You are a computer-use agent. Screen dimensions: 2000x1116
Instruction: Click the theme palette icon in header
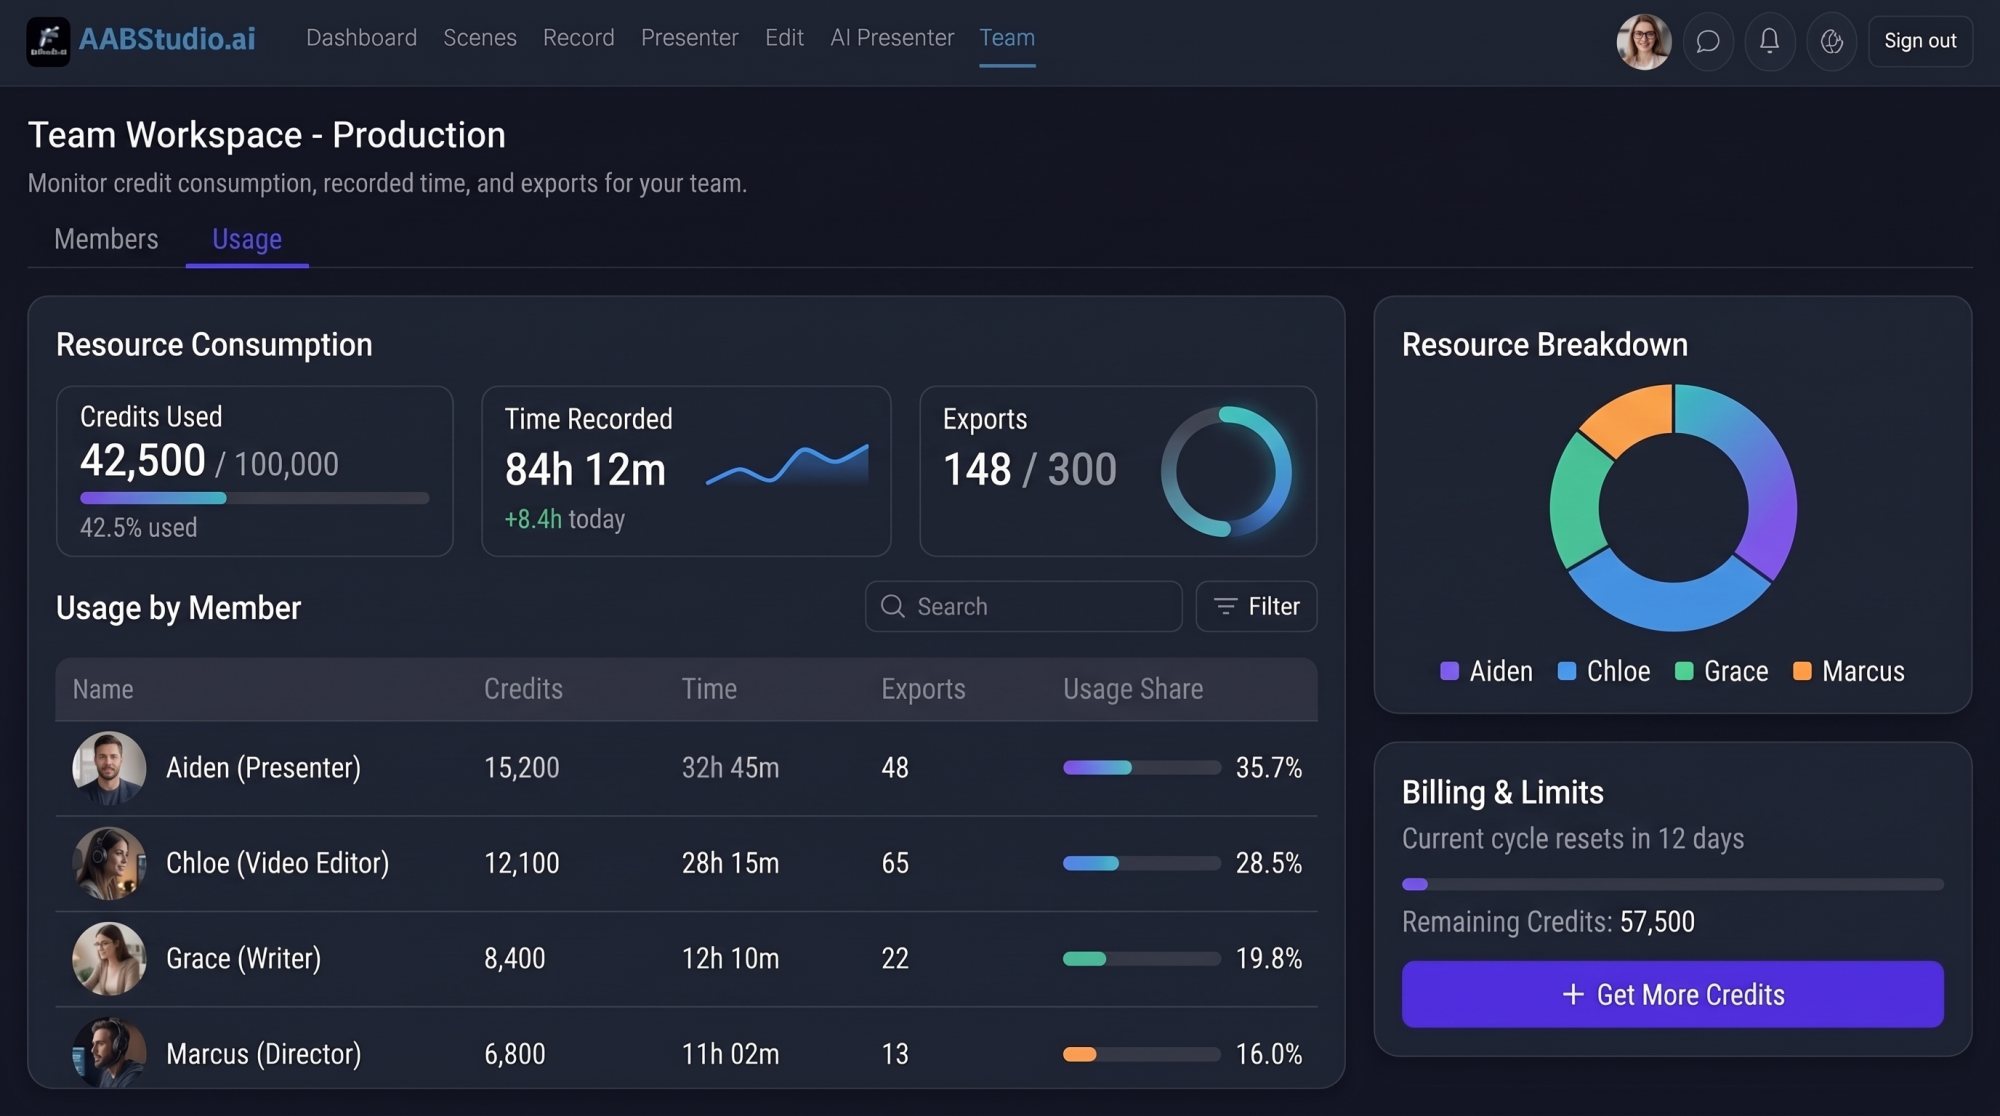click(1831, 41)
